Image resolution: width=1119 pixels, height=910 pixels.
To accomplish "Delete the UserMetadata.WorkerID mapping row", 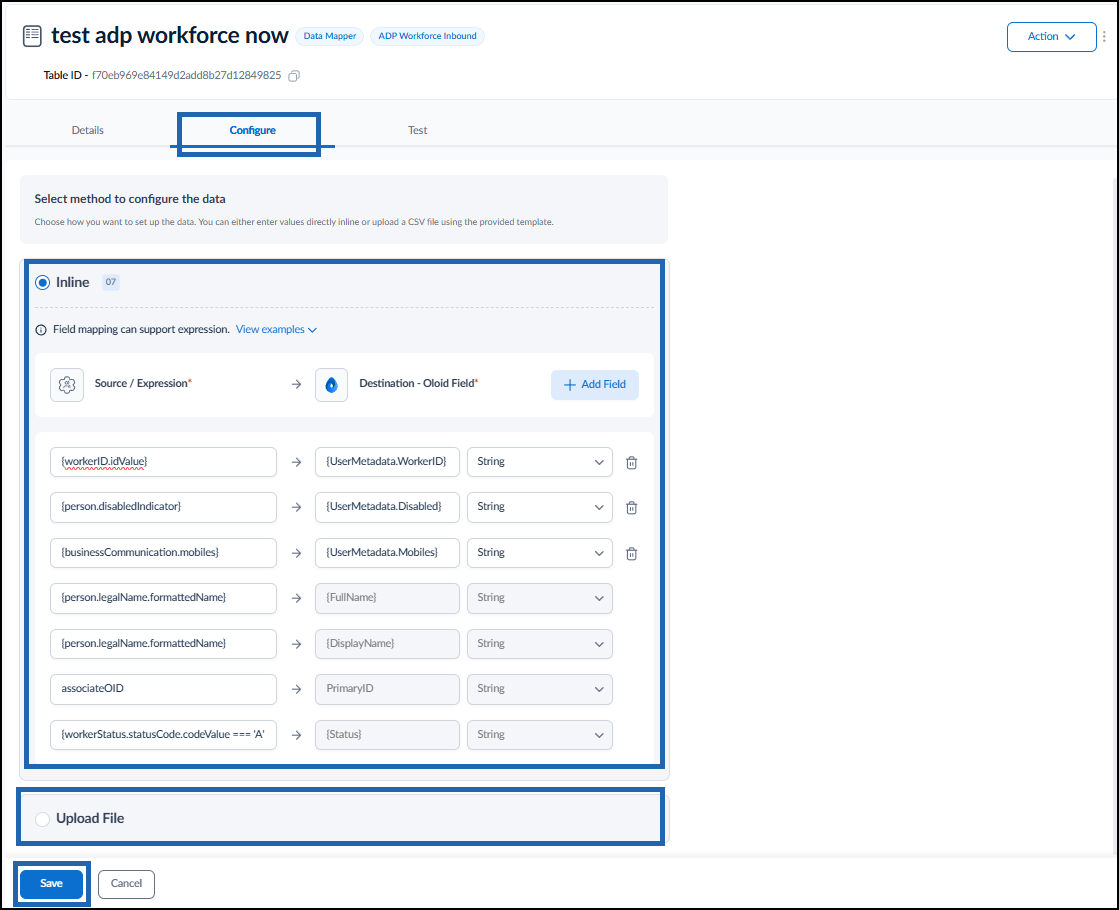I will [632, 462].
